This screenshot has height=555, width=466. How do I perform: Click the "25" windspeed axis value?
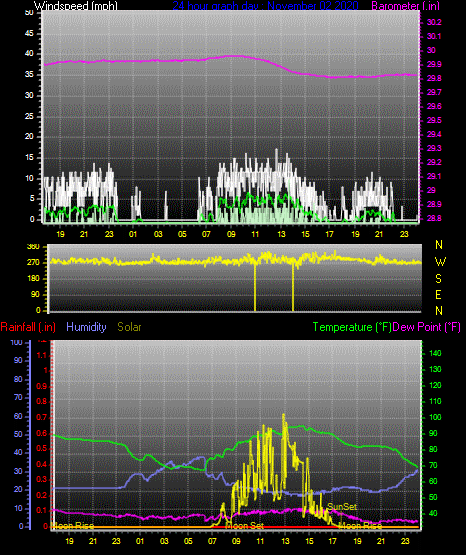pos(29,116)
